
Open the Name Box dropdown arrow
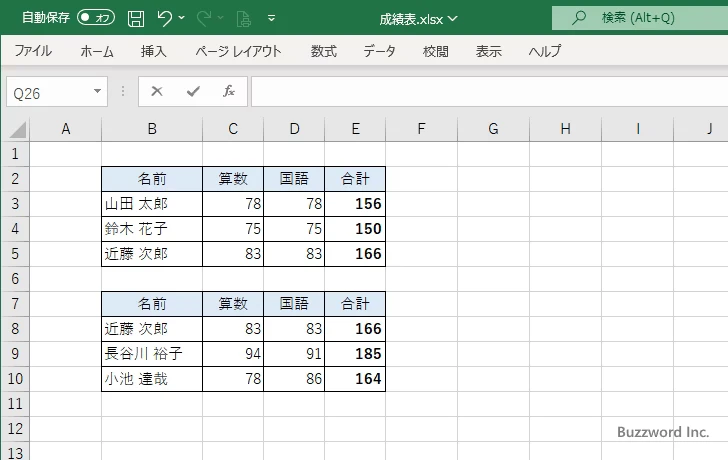98,91
